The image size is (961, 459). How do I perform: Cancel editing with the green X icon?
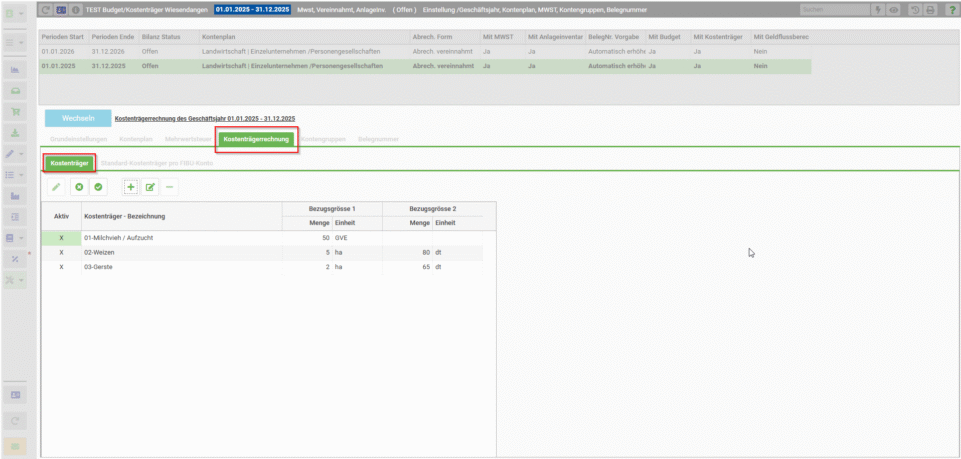79,187
